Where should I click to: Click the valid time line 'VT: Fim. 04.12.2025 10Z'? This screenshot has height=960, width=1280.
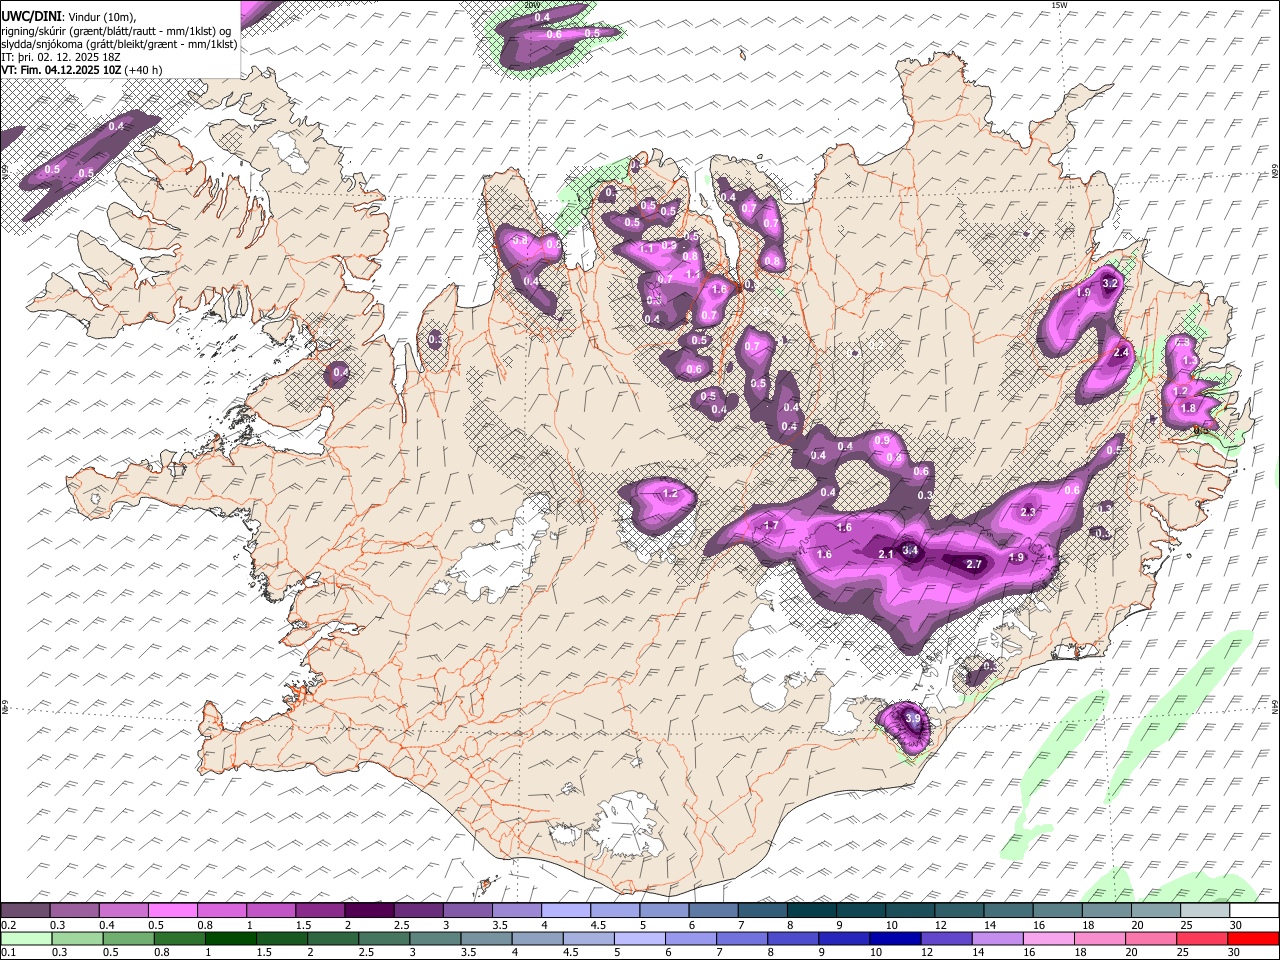click(62, 70)
